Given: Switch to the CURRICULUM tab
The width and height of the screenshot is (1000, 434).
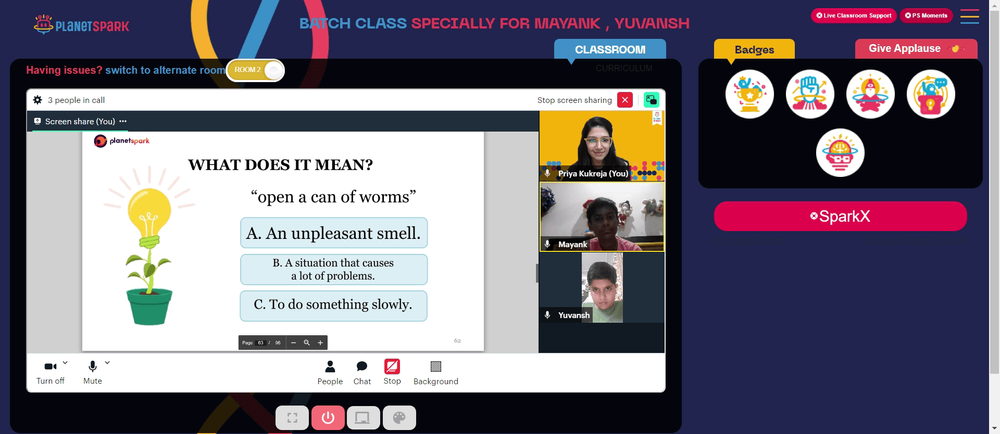Looking at the screenshot, I should (x=624, y=68).
